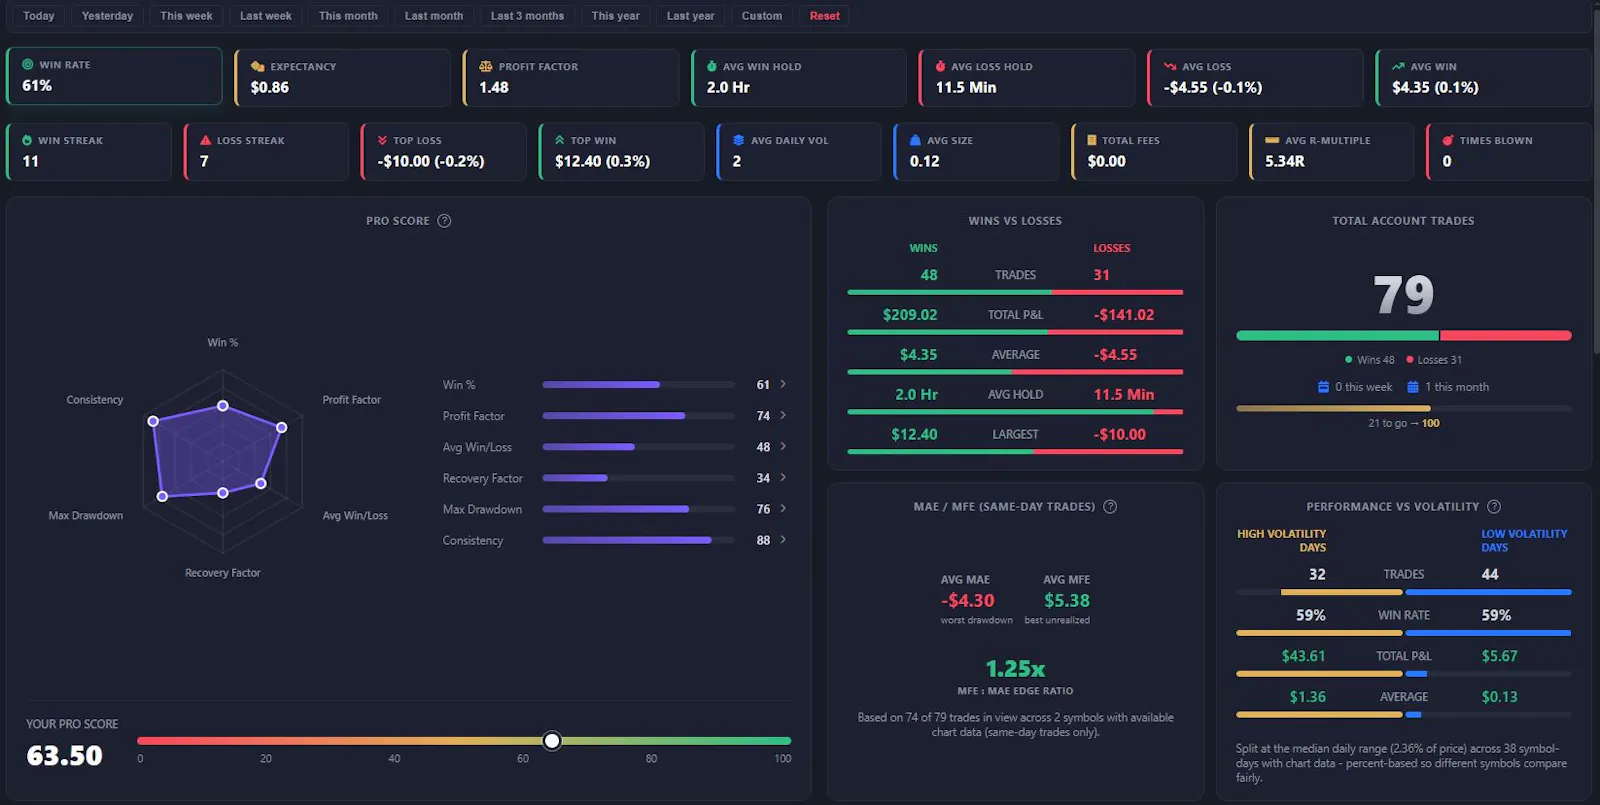Reset the date filter
1600x805 pixels.
(825, 16)
